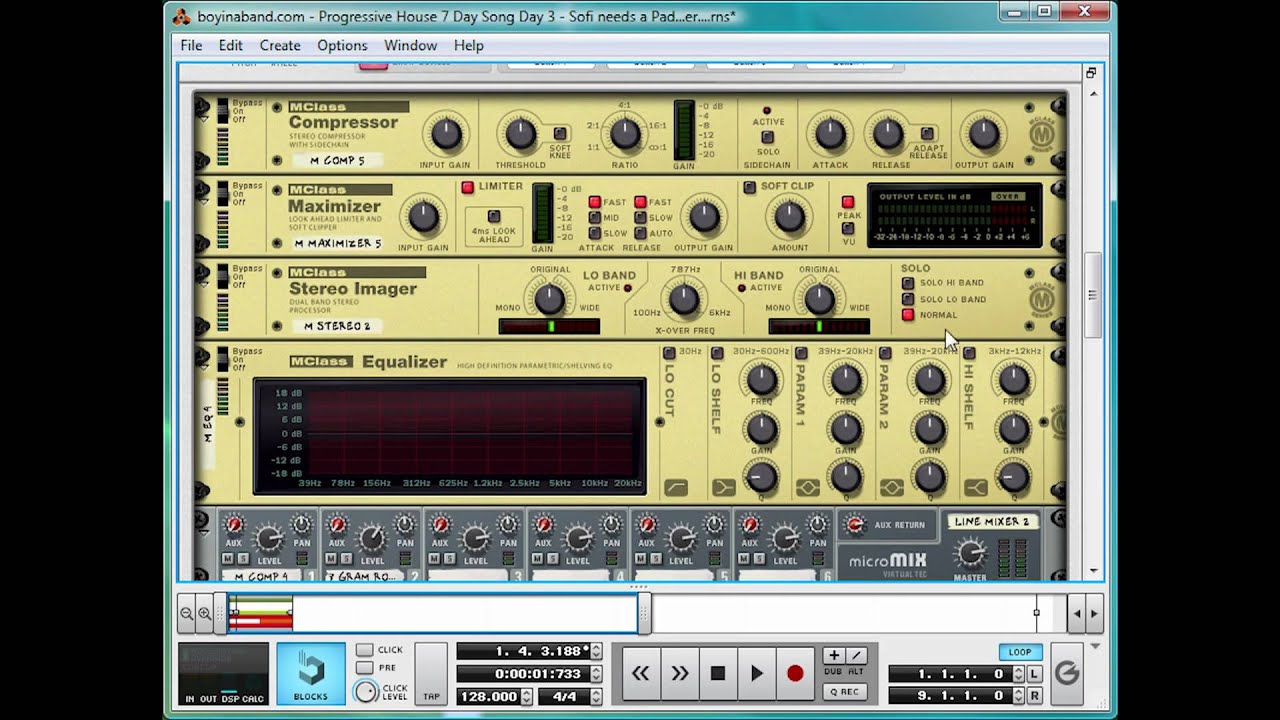
Task: Open the Window menu
Action: point(410,45)
